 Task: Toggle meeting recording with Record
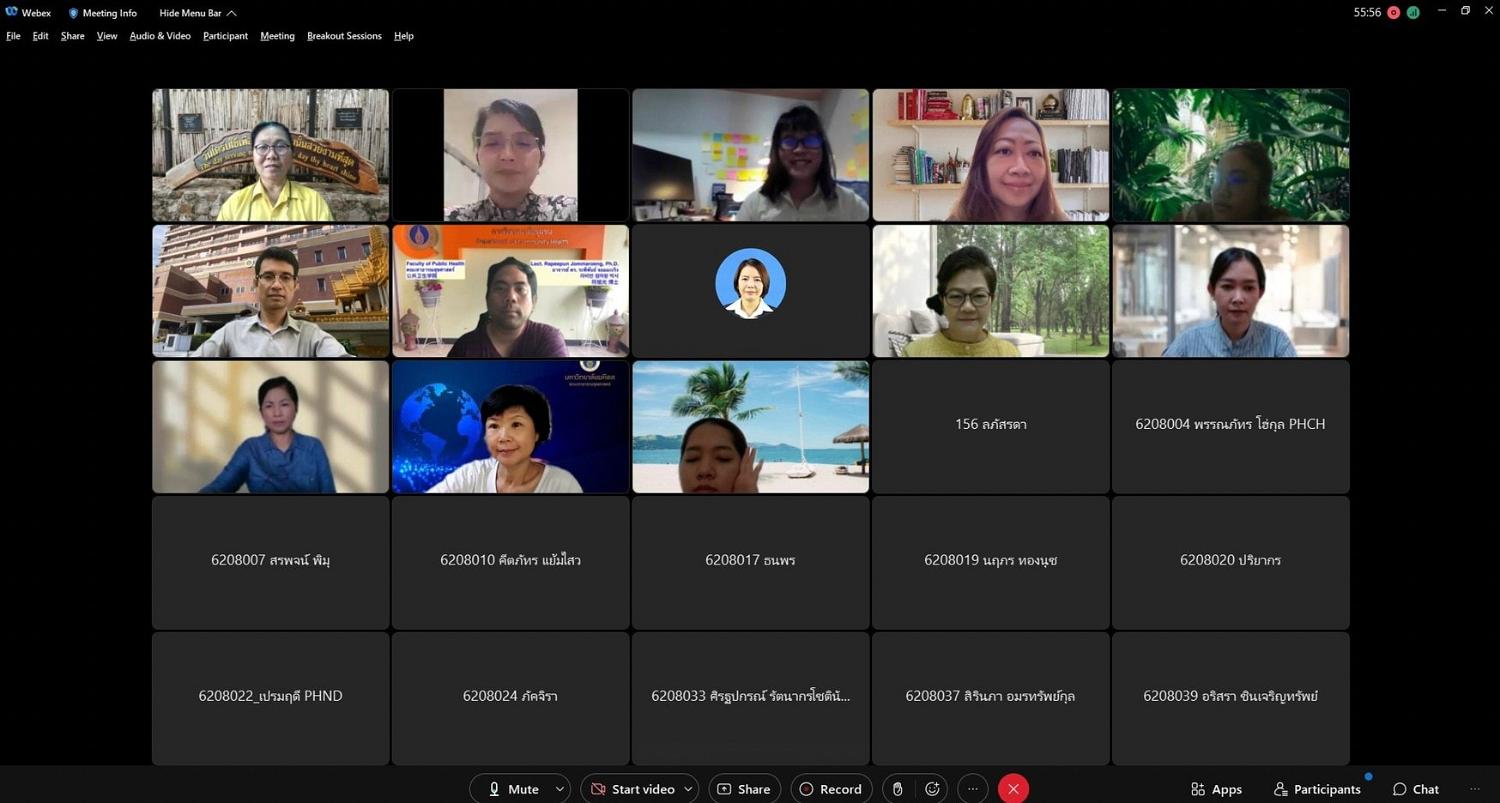(831, 789)
